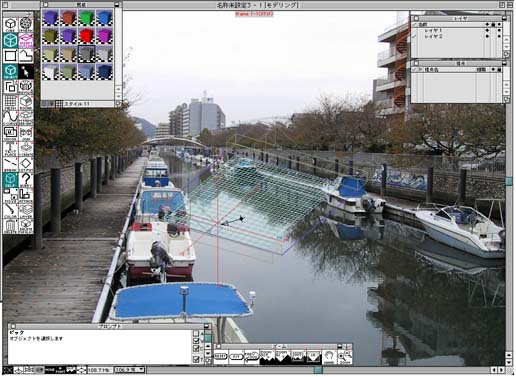
Task: Select the Hand pan tool
Action: [x=329, y=357]
